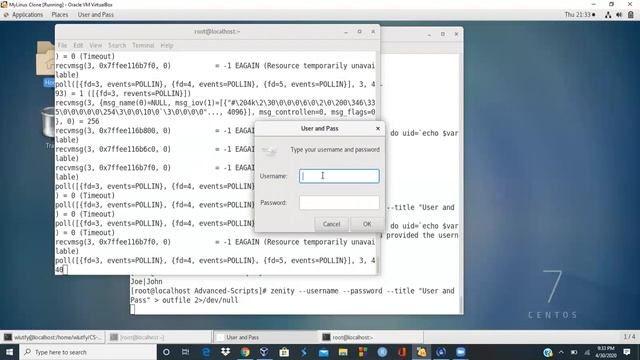The width and height of the screenshot is (640, 360).
Task: Click 'Pass" > outfile 2>/dev/null' line in terminal
Action: 184,300
